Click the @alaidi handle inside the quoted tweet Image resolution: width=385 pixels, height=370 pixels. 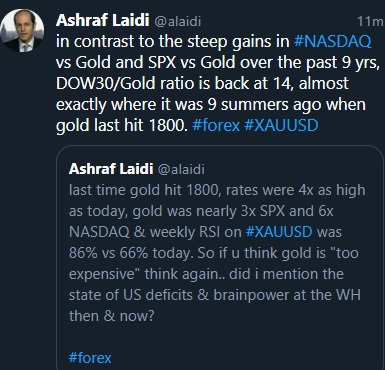(181, 169)
